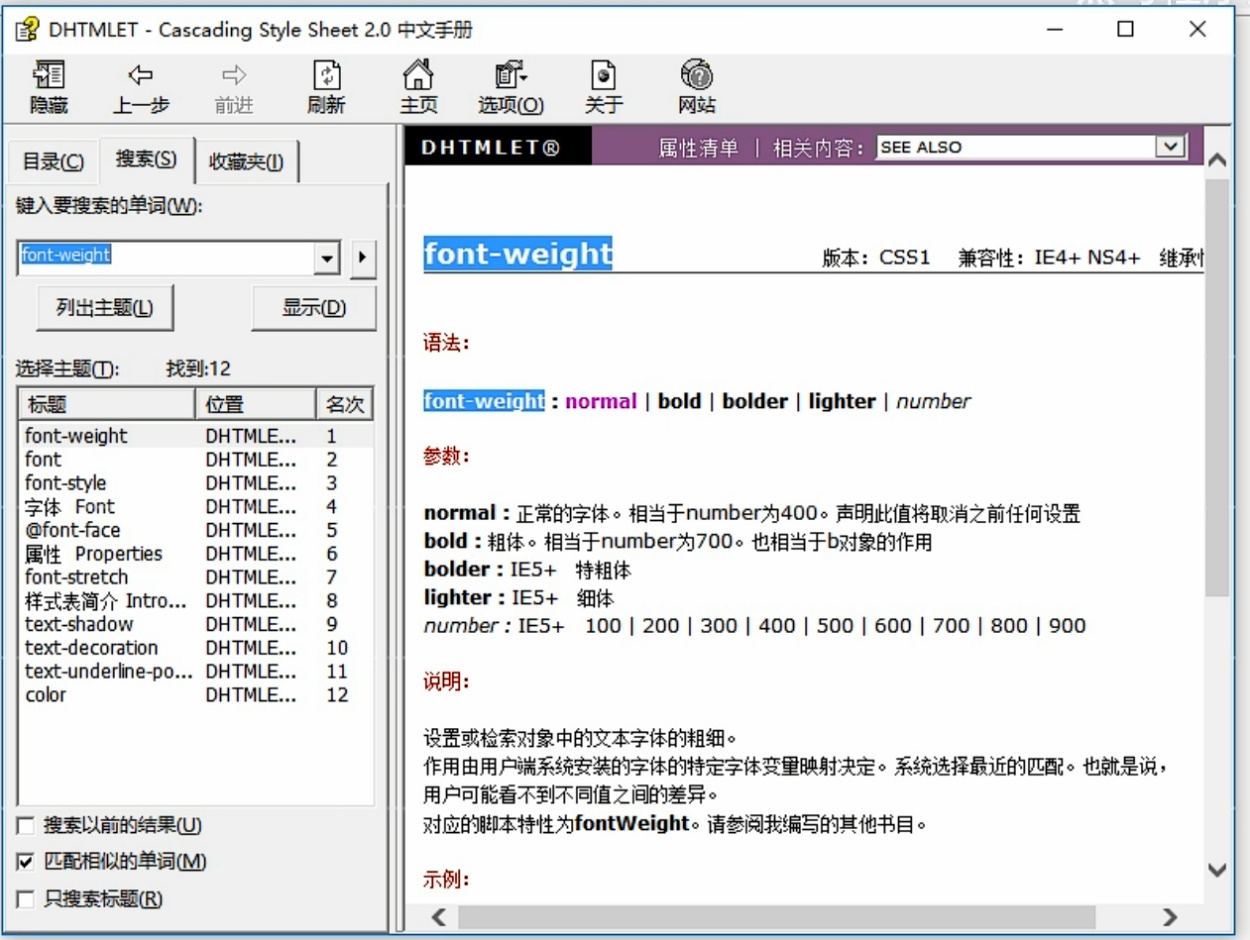Go back with the 上一步 toolbar icon
1250x940 pixels.
pos(140,87)
